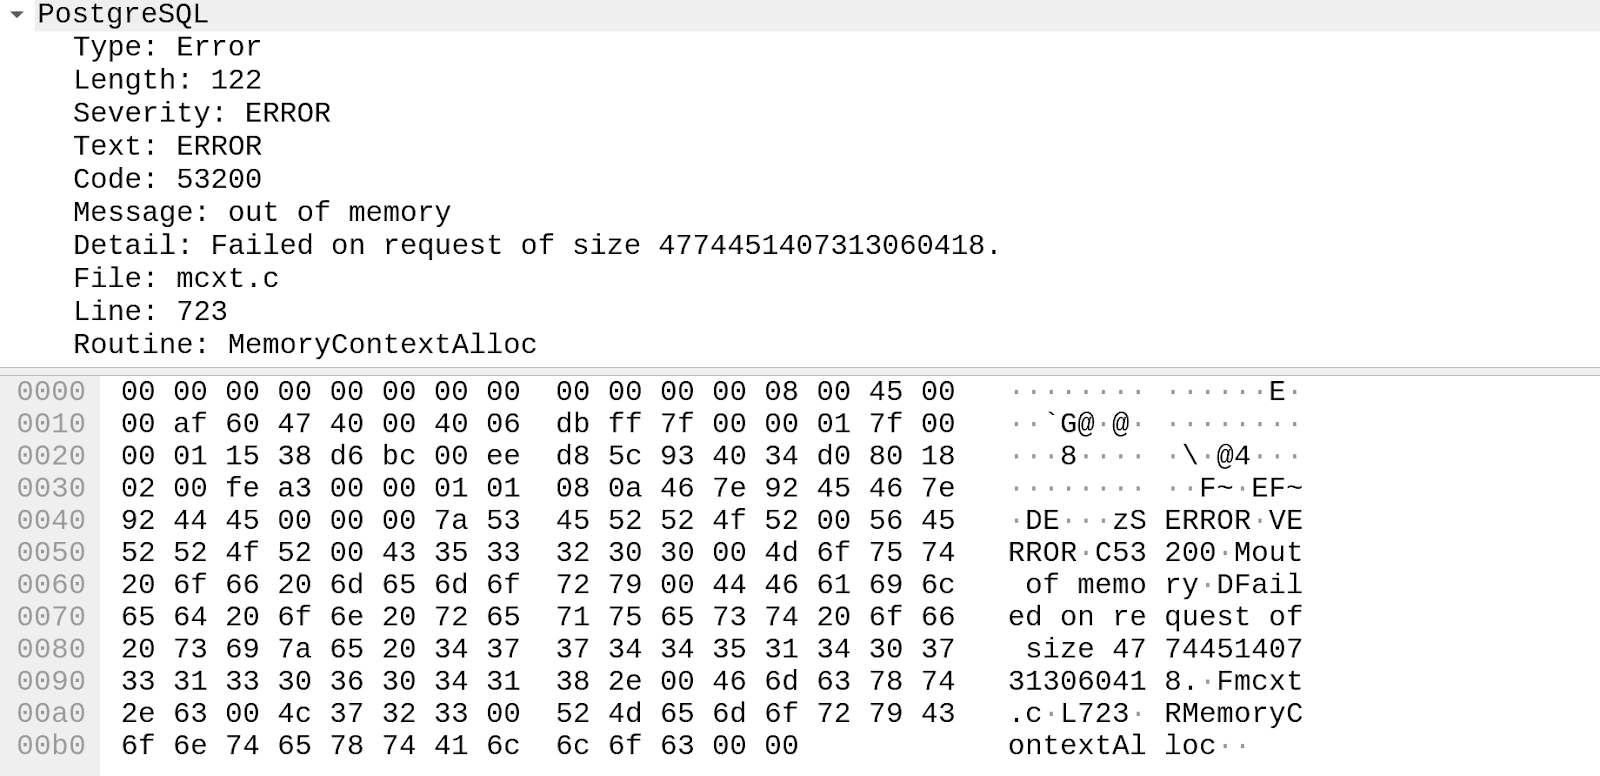Image resolution: width=1600 pixels, height=776 pixels.
Task: Select the PostgreSQL header row
Action: click(123, 15)
